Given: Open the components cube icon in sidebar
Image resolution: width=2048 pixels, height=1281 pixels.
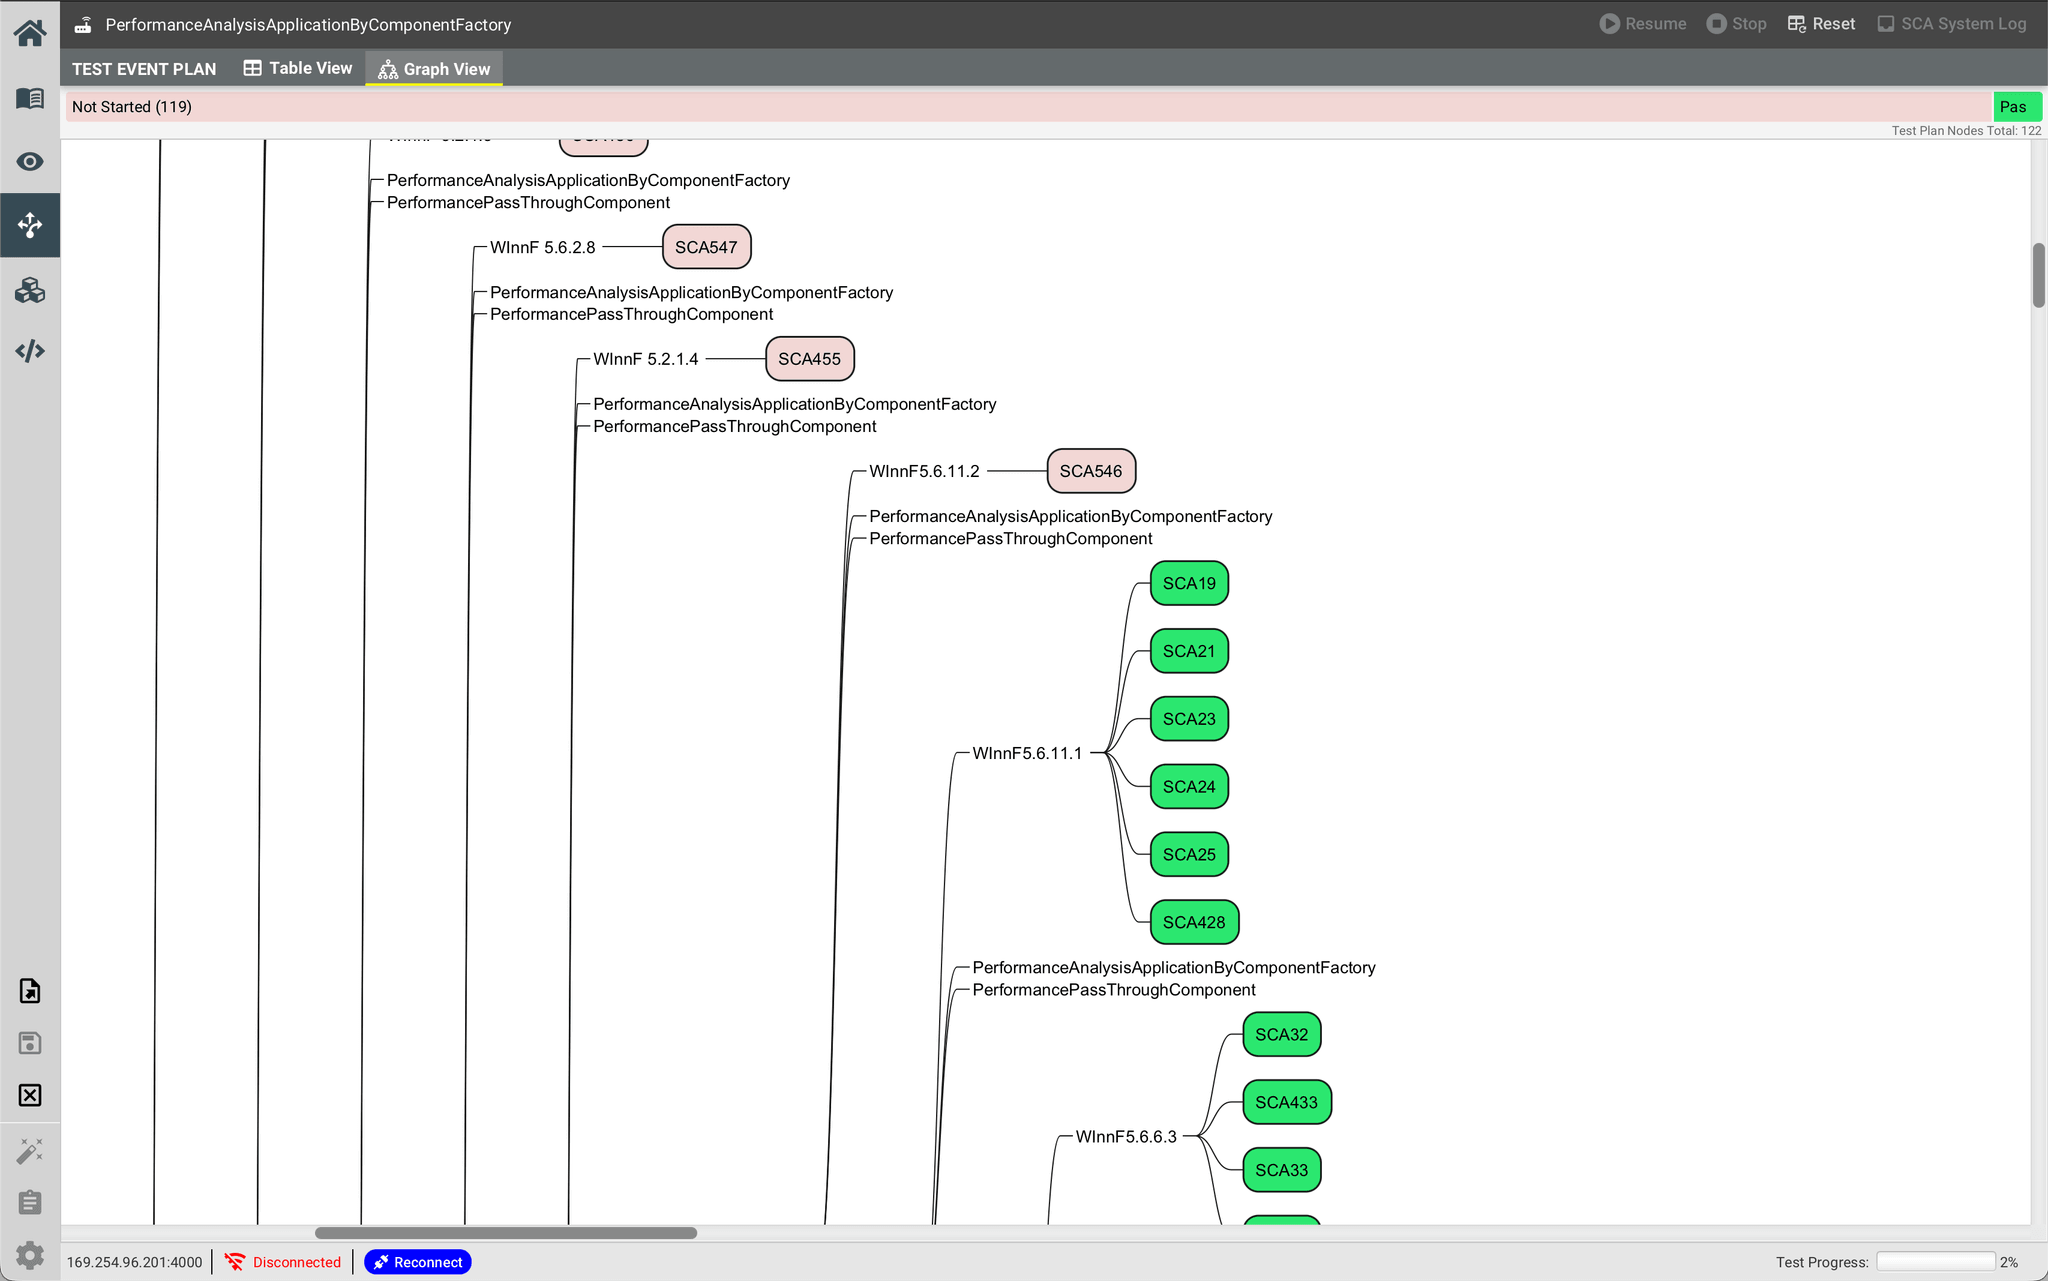Looking at the screenshot, I should (x=30, y=290).
